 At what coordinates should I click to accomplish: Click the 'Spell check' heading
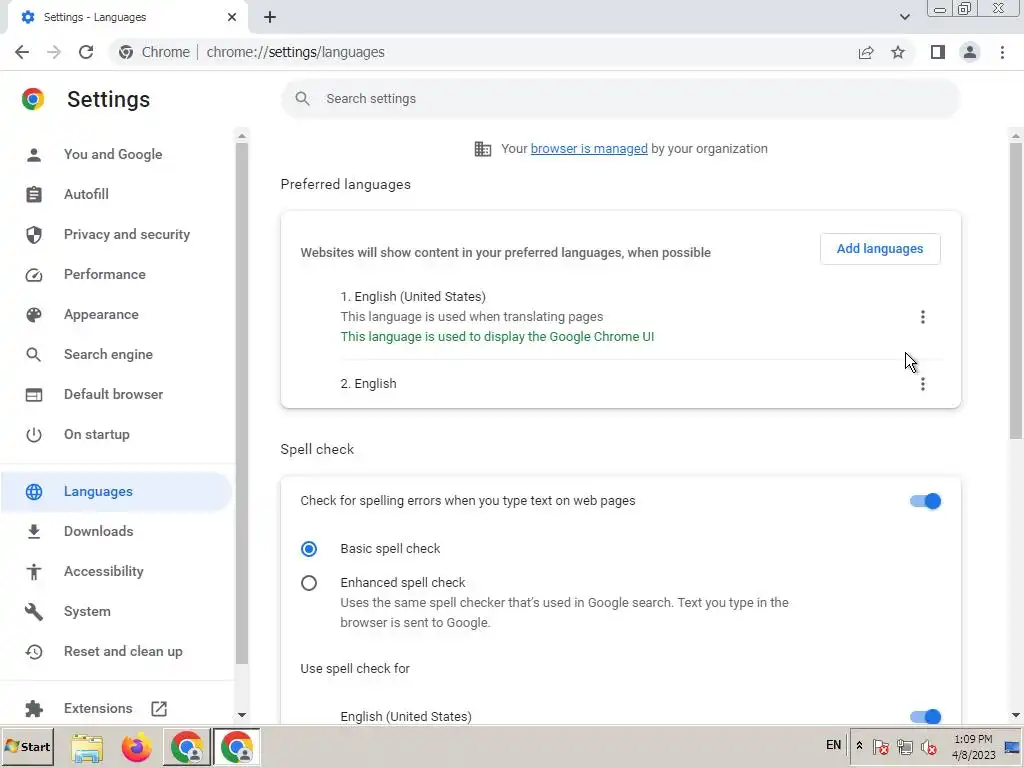coord(317,450)
